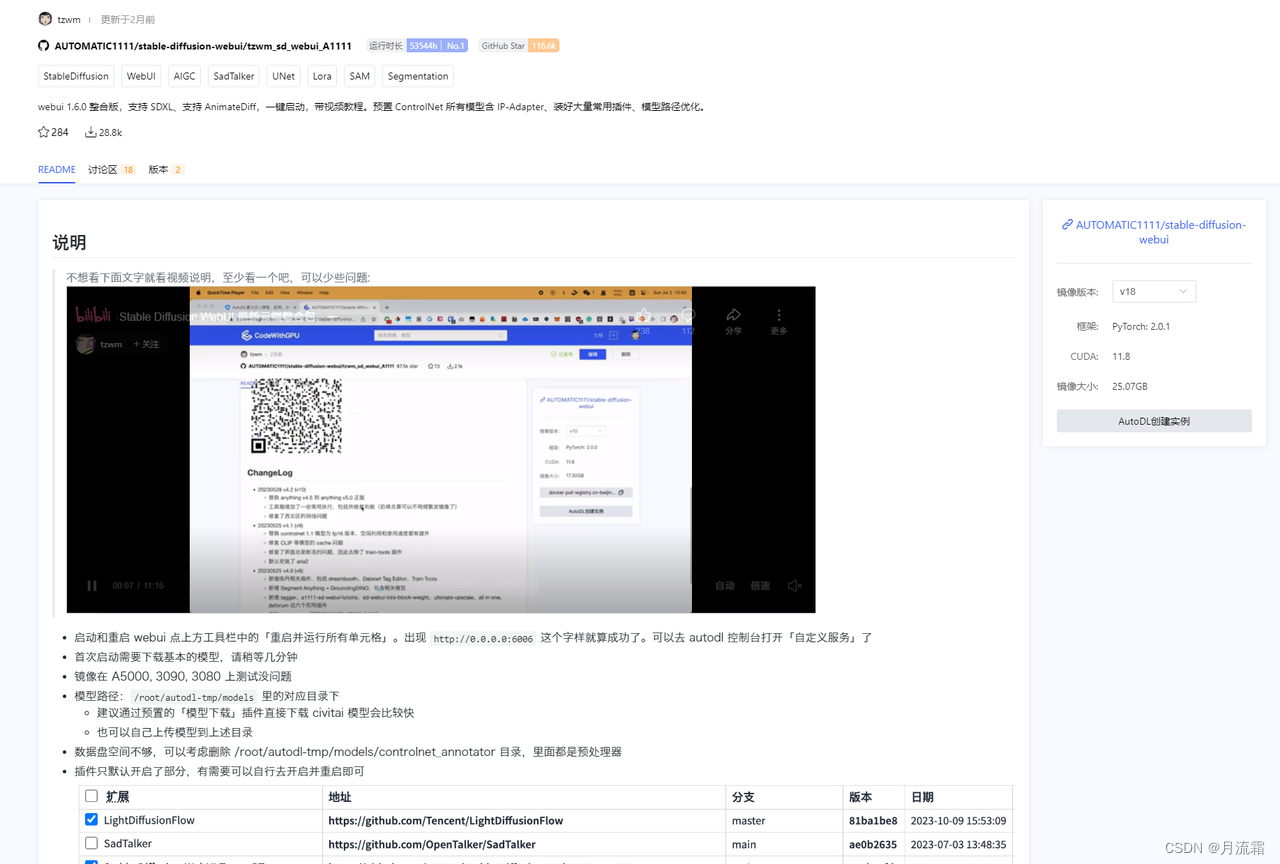Switch to the README tab
The width and height of the screenshot is (1280, 864).
(x=57, y=170)
